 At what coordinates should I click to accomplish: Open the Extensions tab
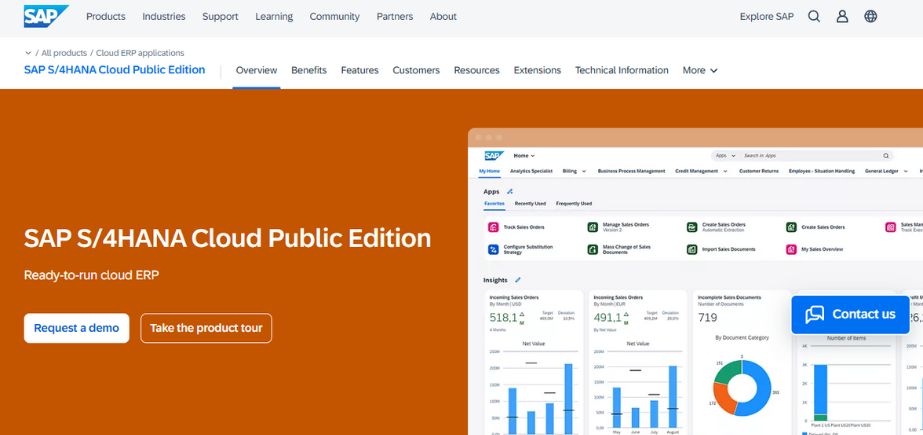[x=537, y=70]
